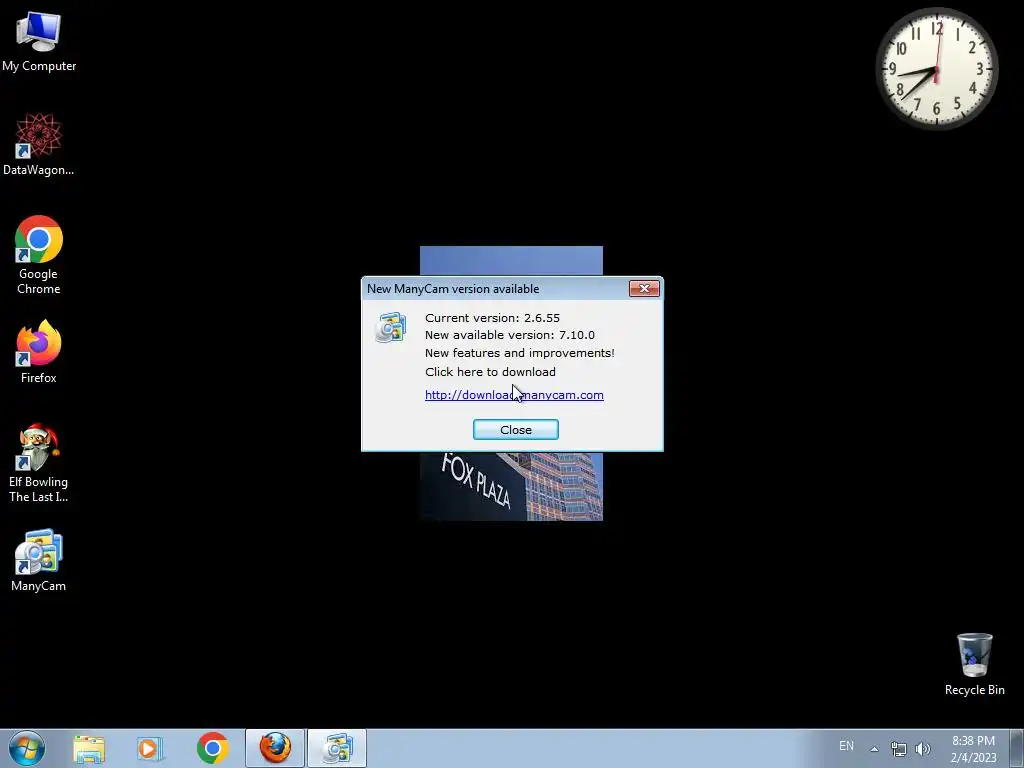Open the download.manycam.com link

click(514, 395)
